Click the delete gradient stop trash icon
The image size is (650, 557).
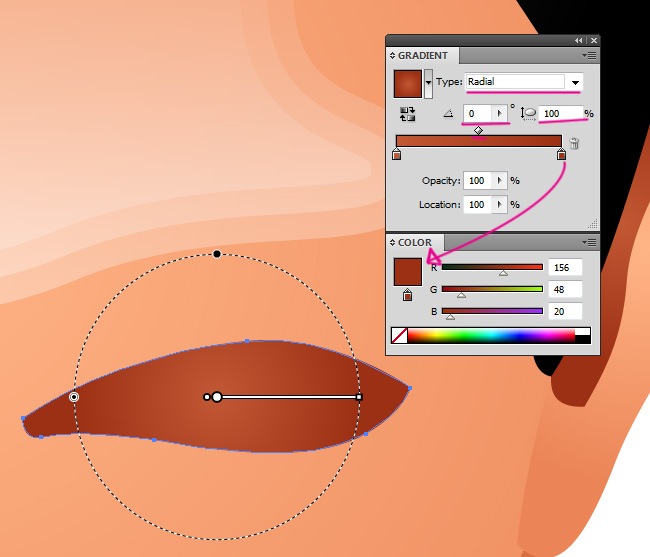pos(575,144)
